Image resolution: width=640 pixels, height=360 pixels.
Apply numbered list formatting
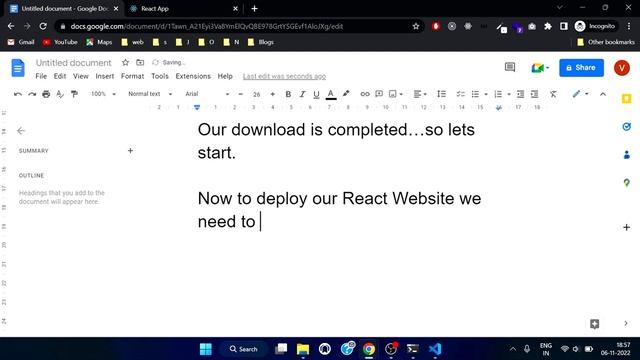click(498, 94)
